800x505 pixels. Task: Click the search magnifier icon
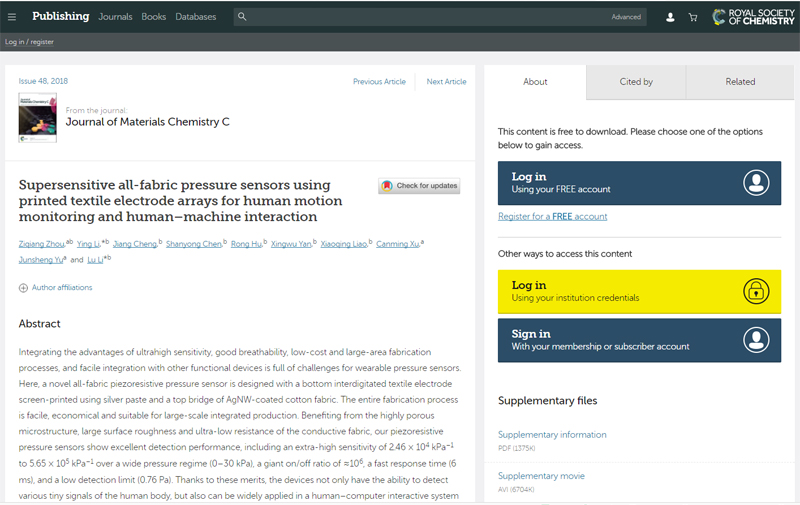tap(243, 17)
